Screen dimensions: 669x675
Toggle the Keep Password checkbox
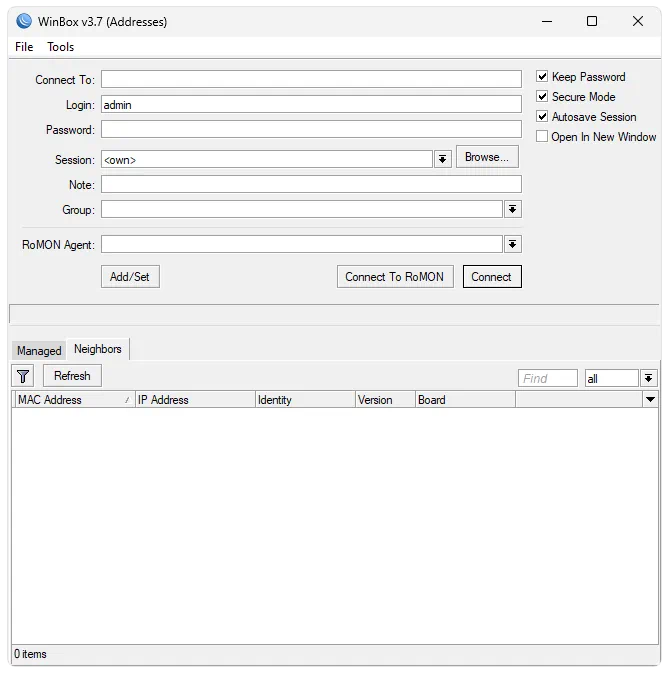point(542,77)
